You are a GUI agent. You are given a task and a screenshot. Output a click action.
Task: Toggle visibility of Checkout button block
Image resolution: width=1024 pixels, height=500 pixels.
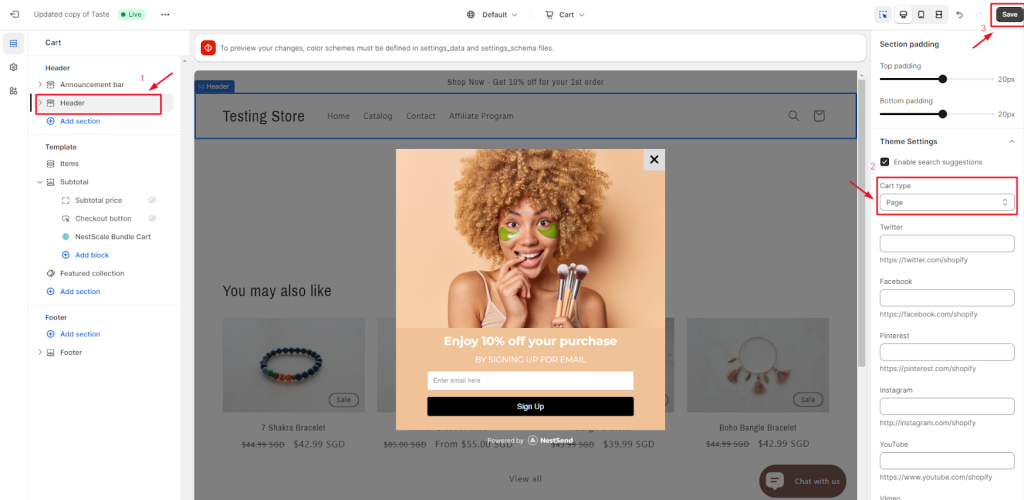[152, 219]
